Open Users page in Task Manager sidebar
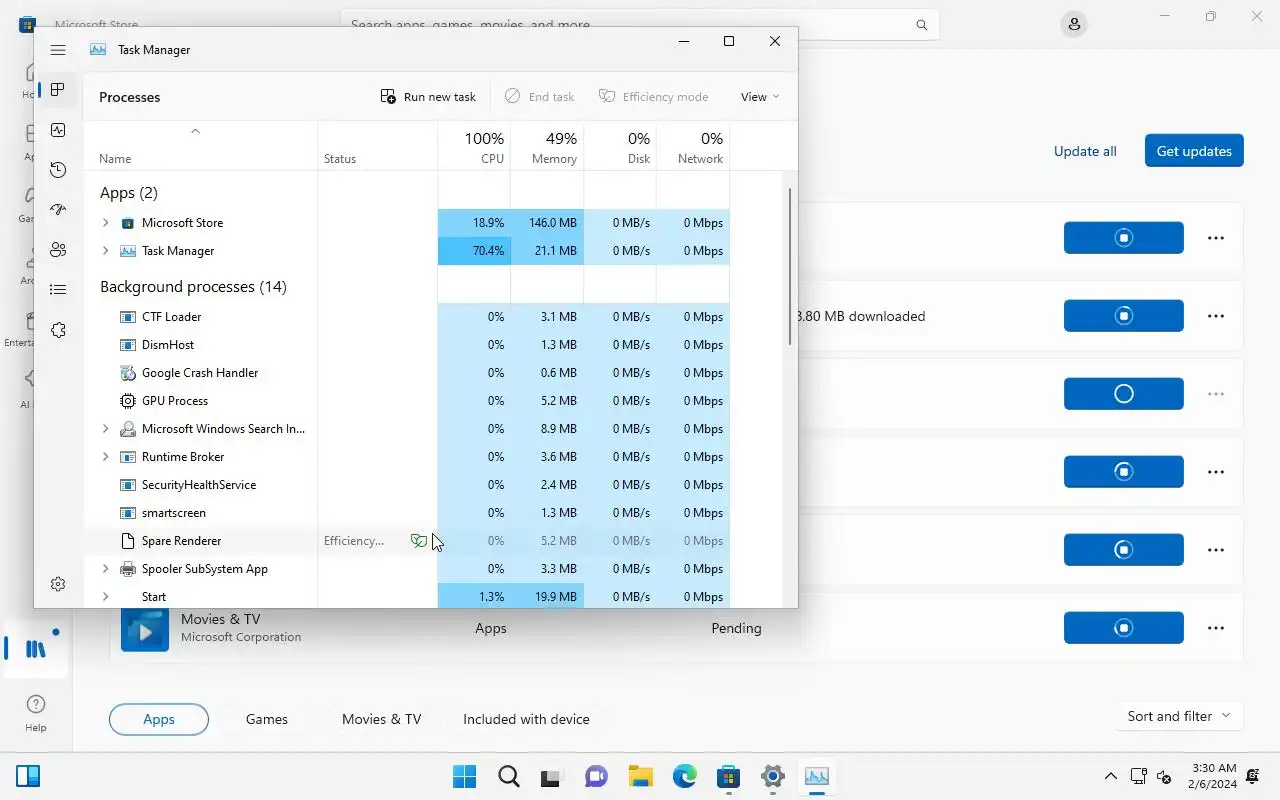The image size is (1280, 800). click(x=58, y=250)
